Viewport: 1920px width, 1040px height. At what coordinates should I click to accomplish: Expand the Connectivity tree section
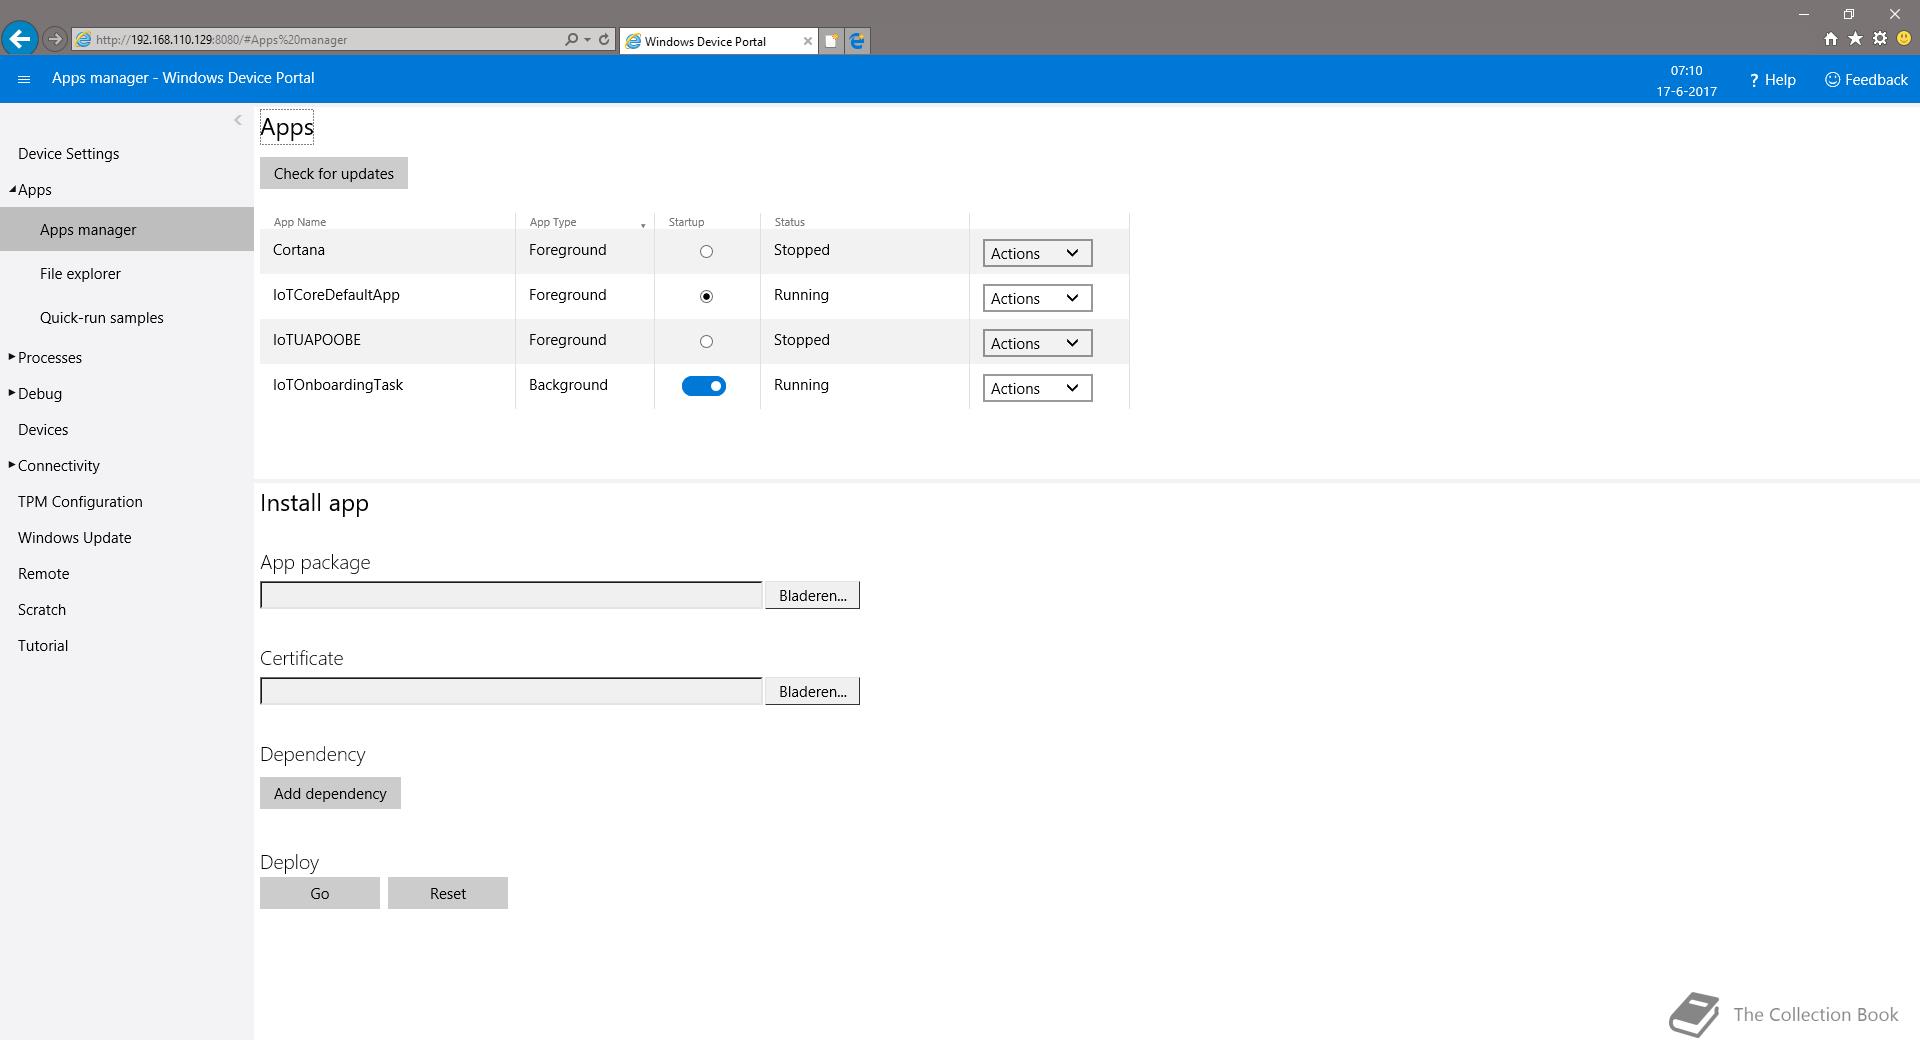click(12, 465)
